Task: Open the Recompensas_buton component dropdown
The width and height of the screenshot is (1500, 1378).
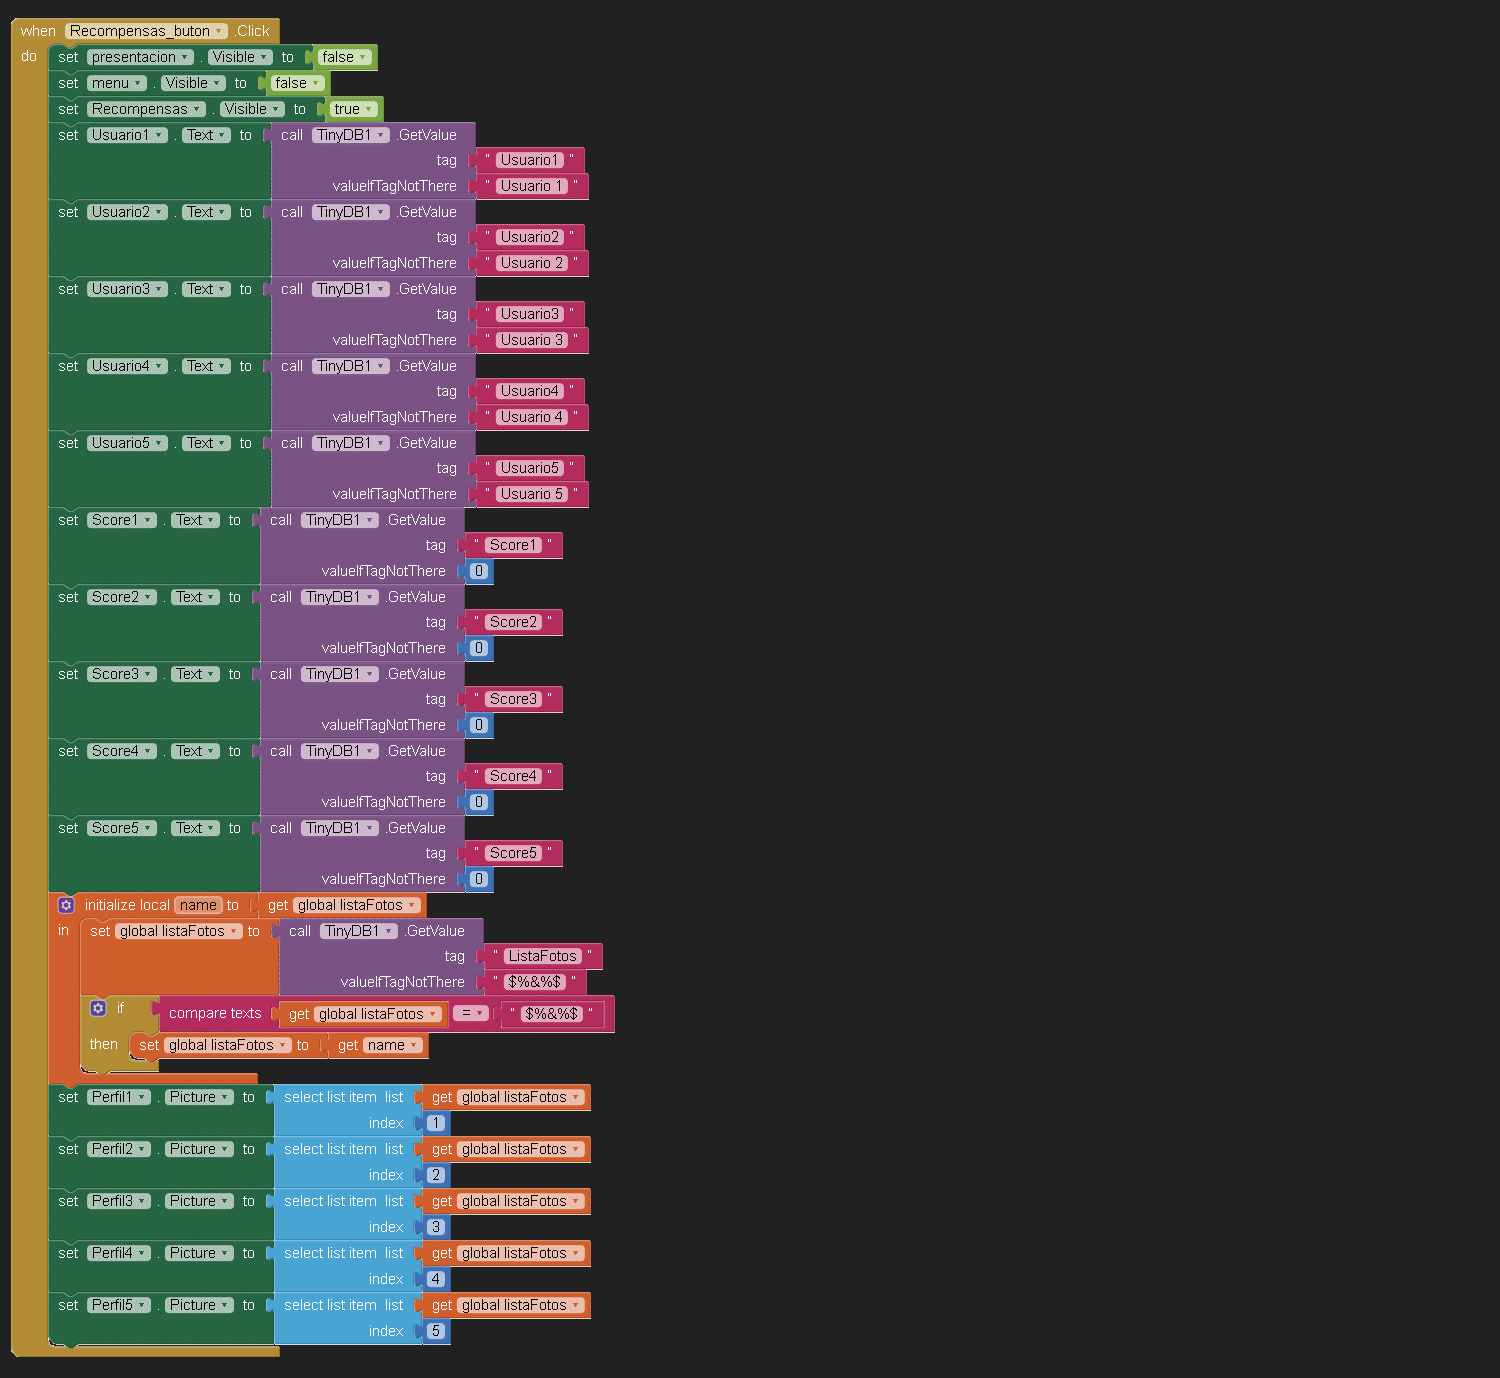Action: (218, 31)
